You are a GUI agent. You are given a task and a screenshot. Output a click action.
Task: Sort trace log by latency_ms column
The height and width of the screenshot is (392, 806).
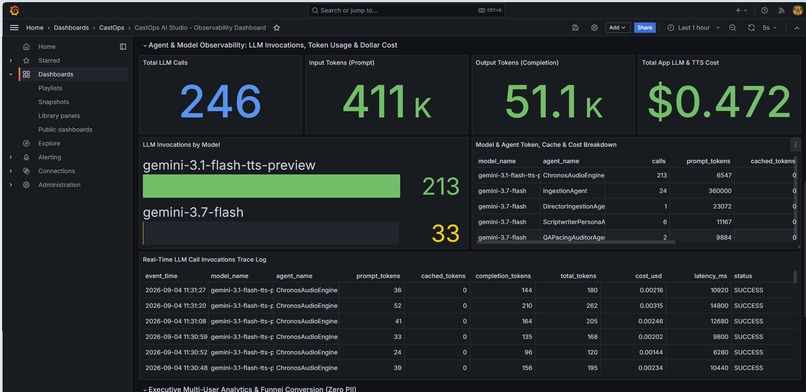coord(709,276)
